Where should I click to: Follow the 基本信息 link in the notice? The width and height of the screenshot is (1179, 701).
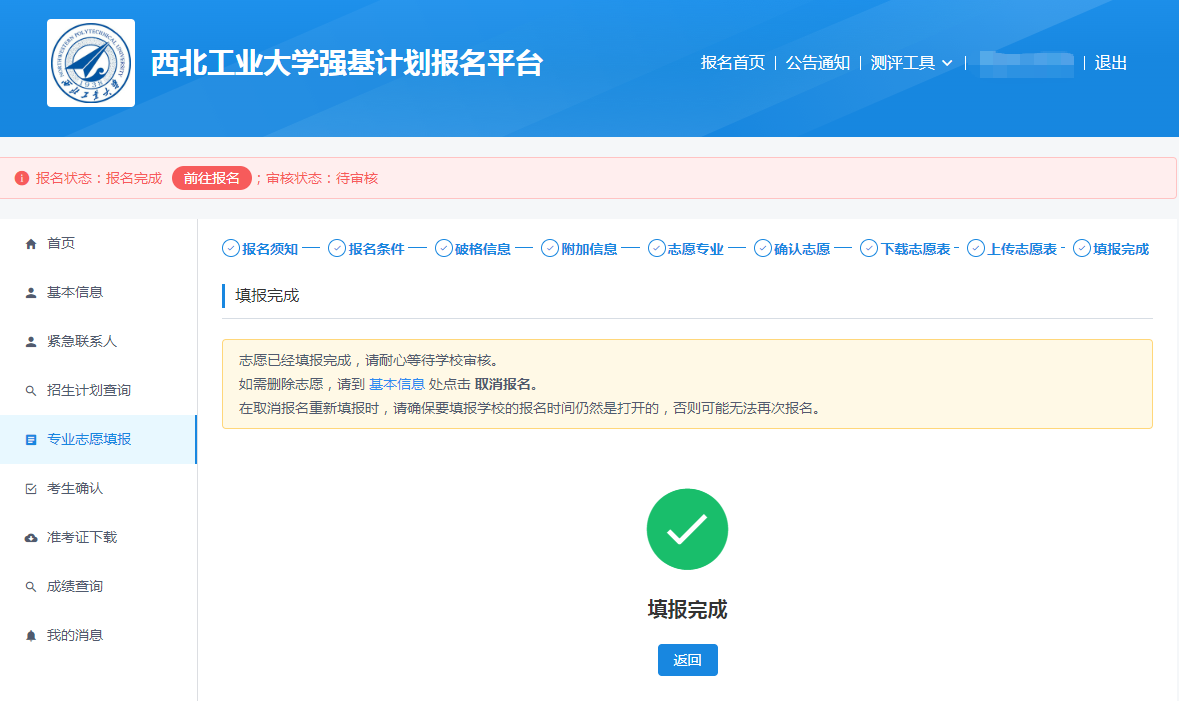(x=397, y=384)
